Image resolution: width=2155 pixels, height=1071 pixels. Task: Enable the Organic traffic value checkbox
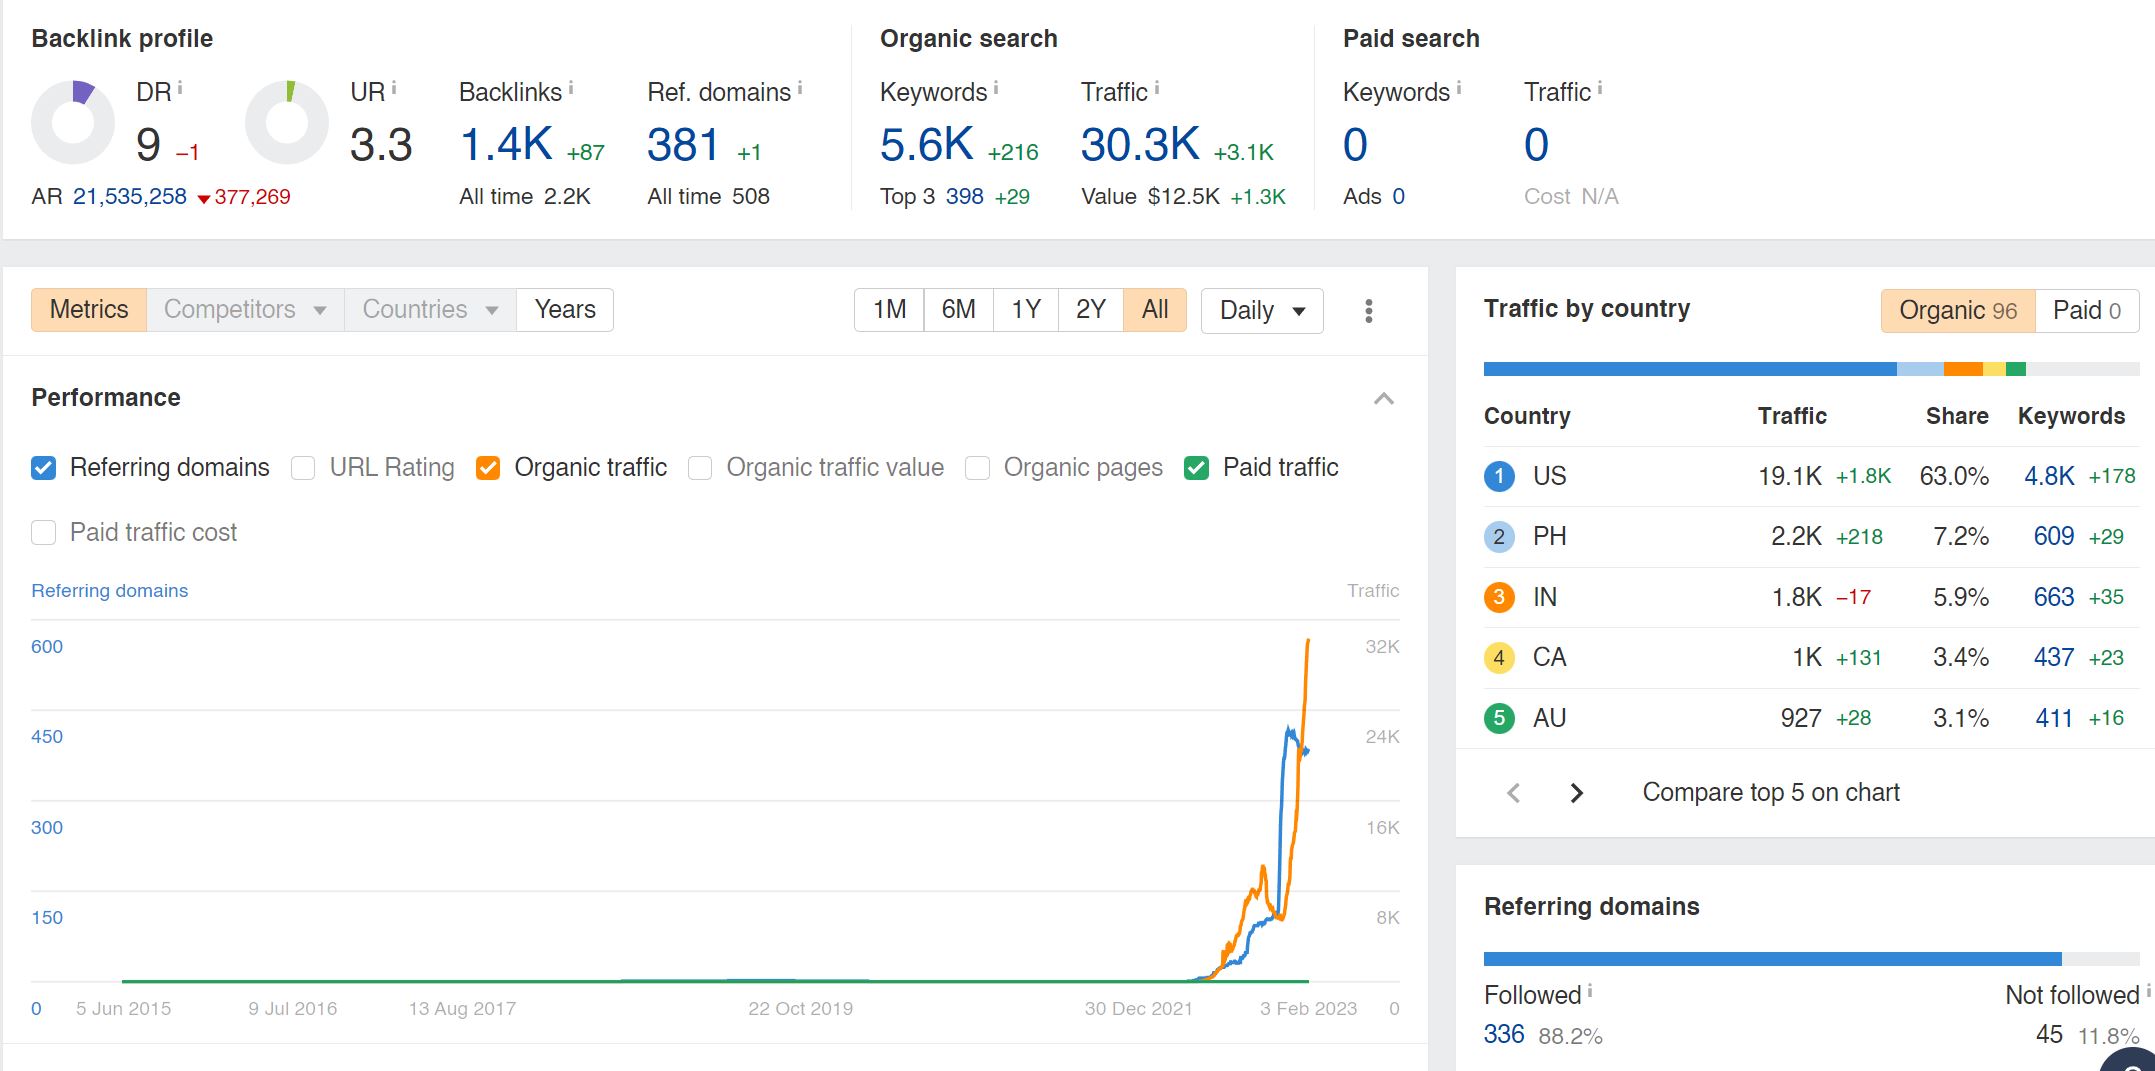pyautogui.click(x=700, y=468)
